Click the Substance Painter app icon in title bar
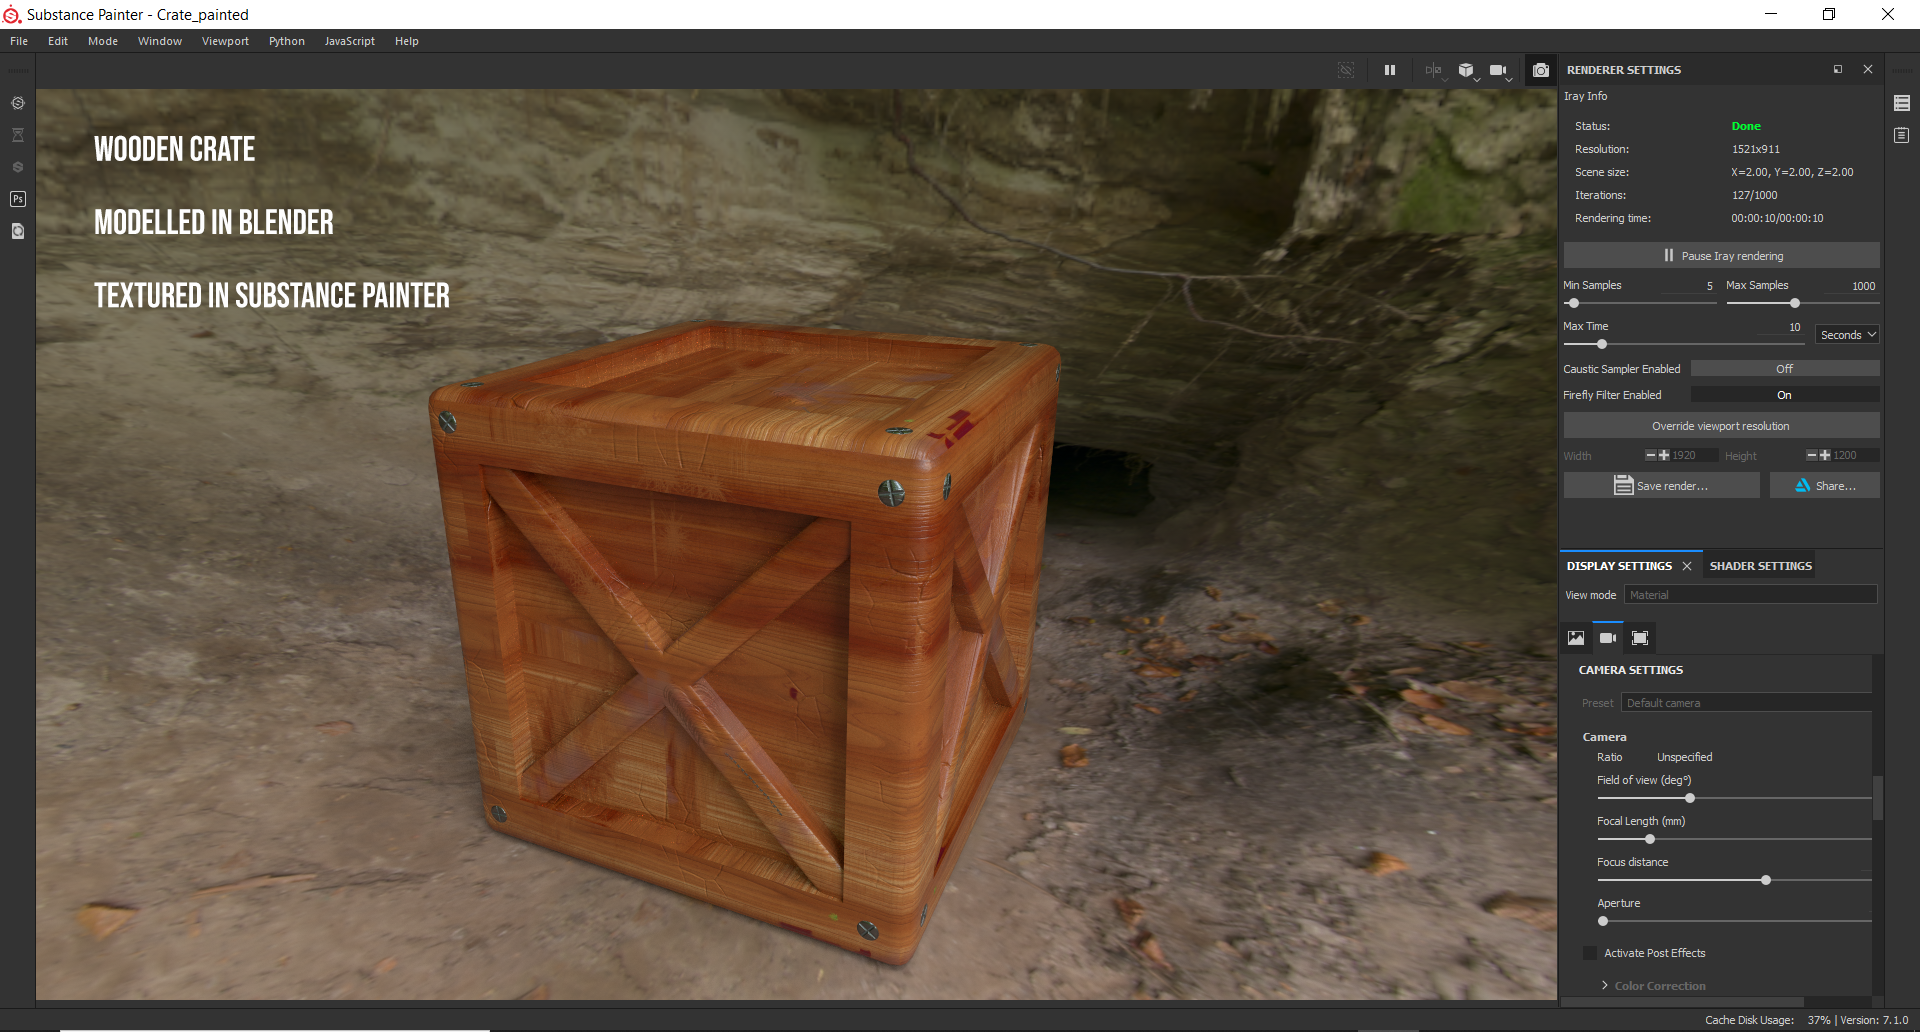 click(12, 14)
